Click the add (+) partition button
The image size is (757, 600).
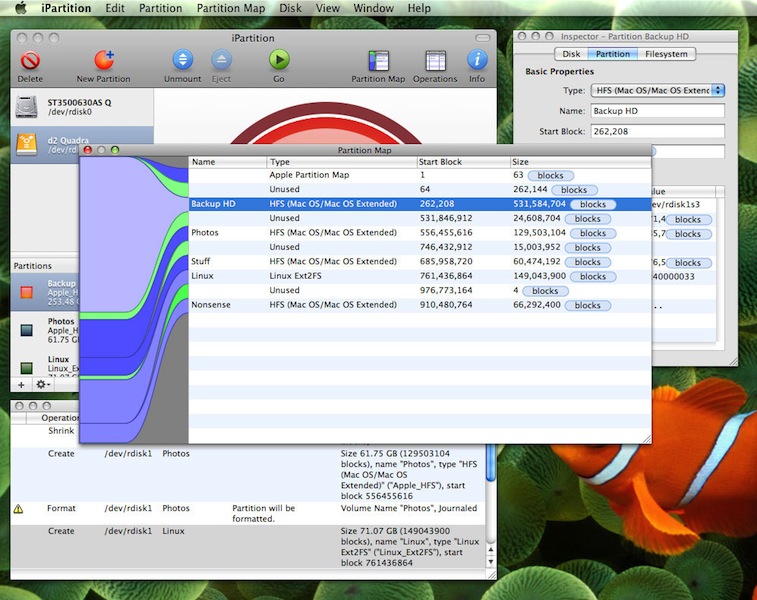pyautogui.click(x=22, y=384)
